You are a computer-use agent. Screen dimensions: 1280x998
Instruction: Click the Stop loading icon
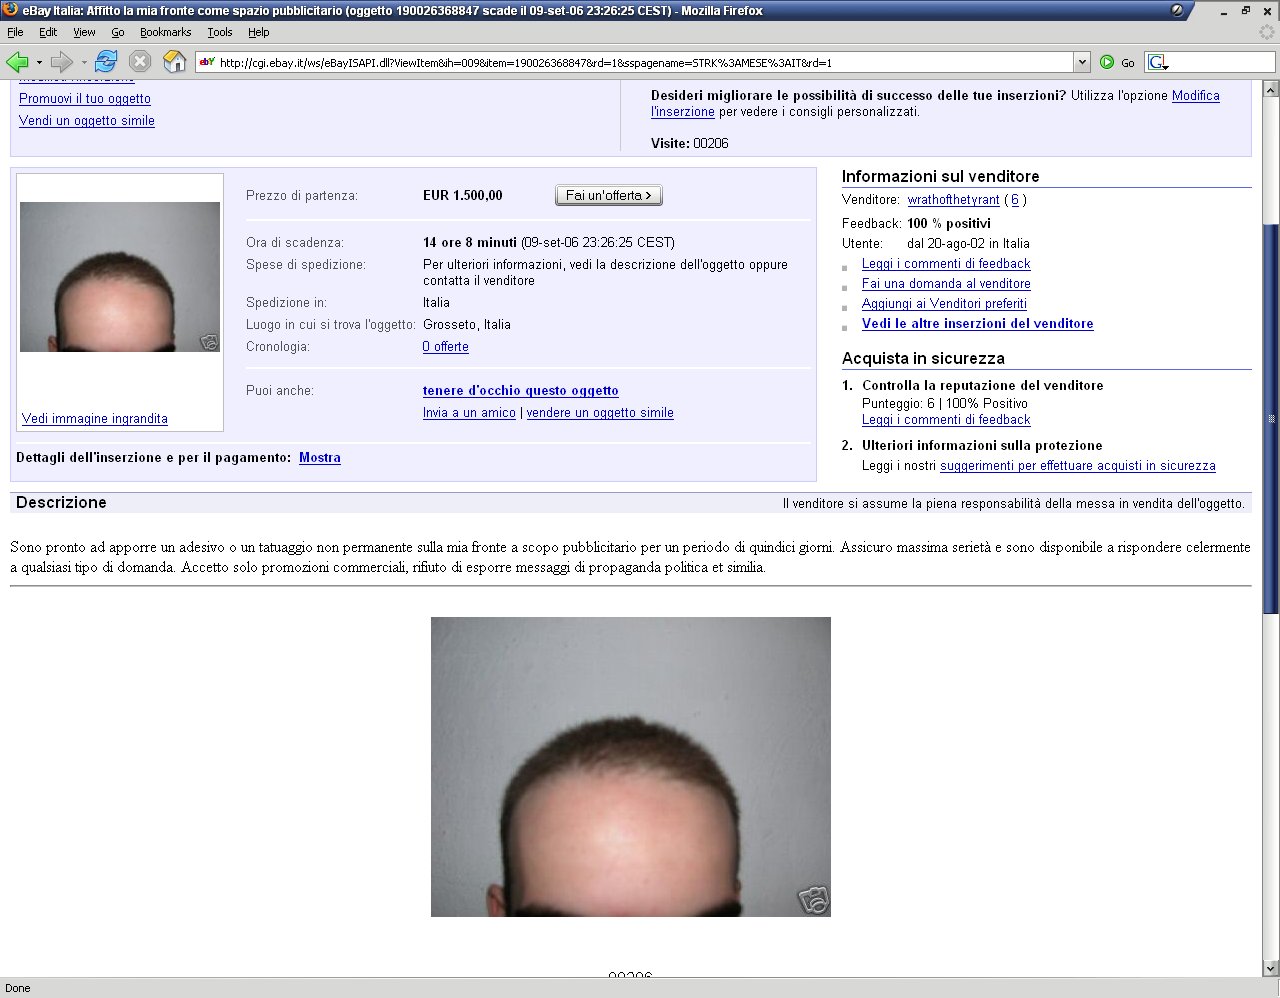[140, 62]
